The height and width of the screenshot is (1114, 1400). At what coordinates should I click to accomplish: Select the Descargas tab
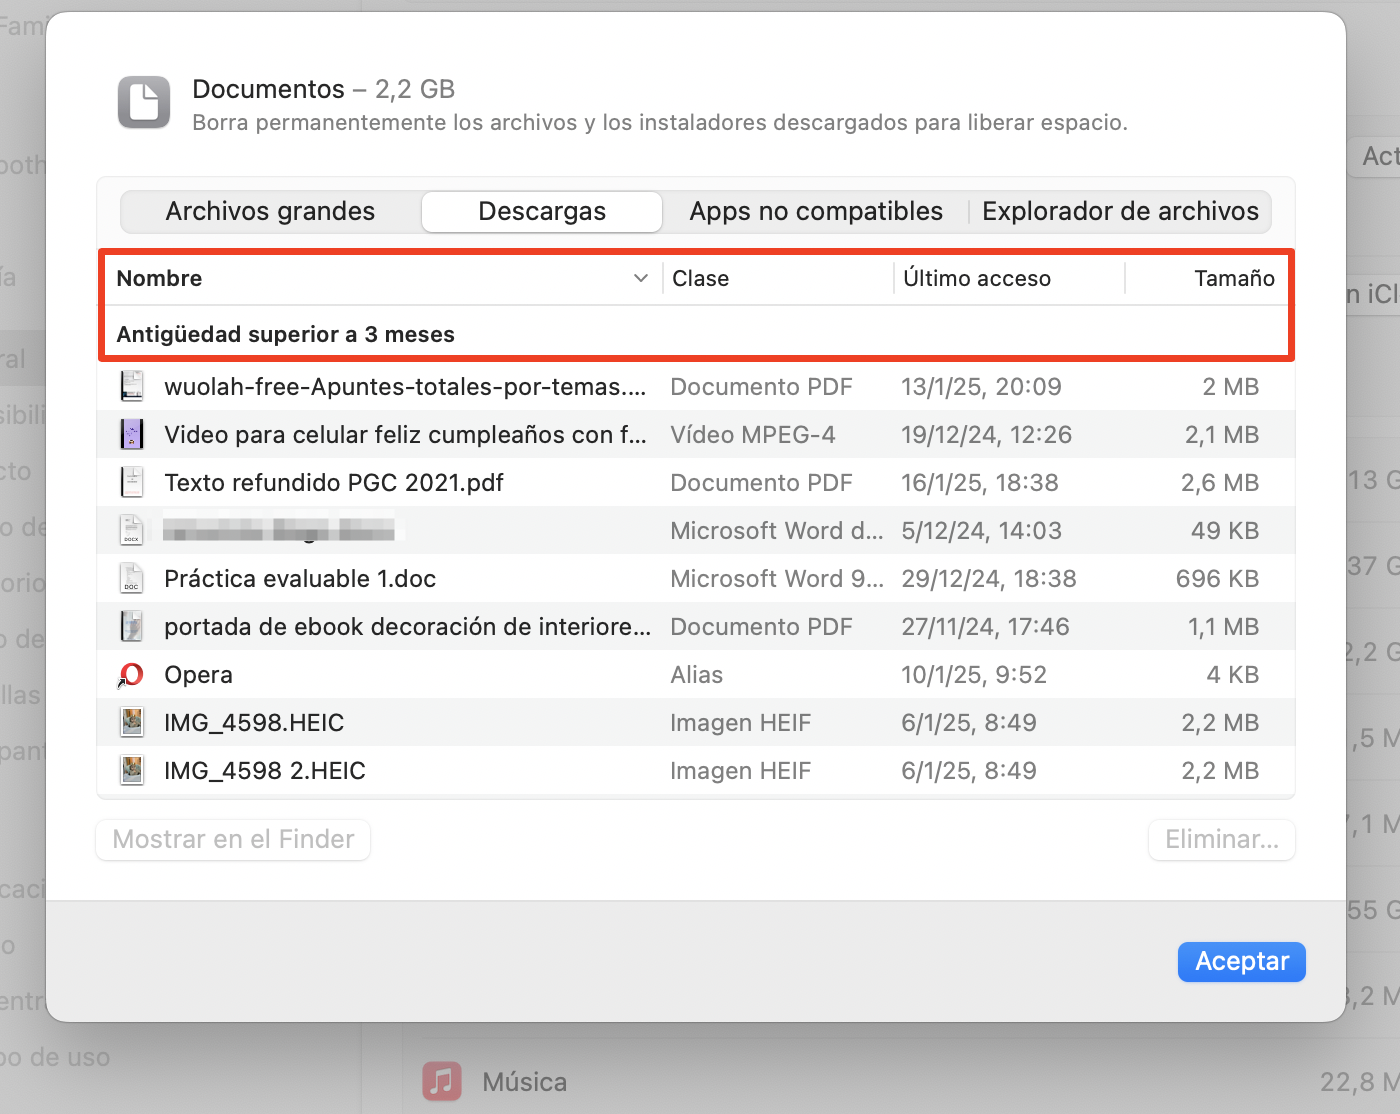pos(541,211)
